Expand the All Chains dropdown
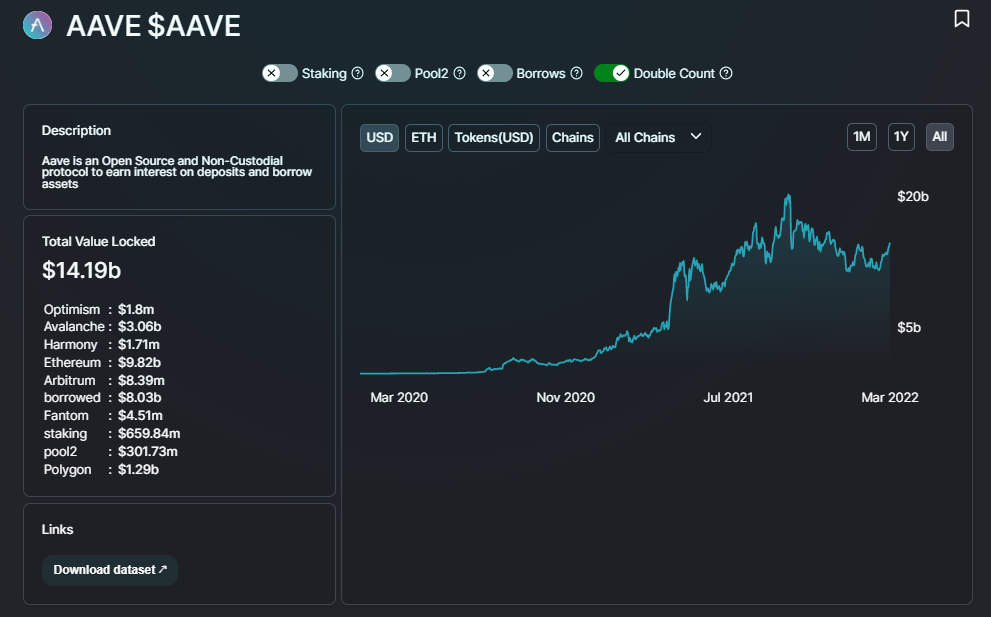991x617 pixels. 658,137
